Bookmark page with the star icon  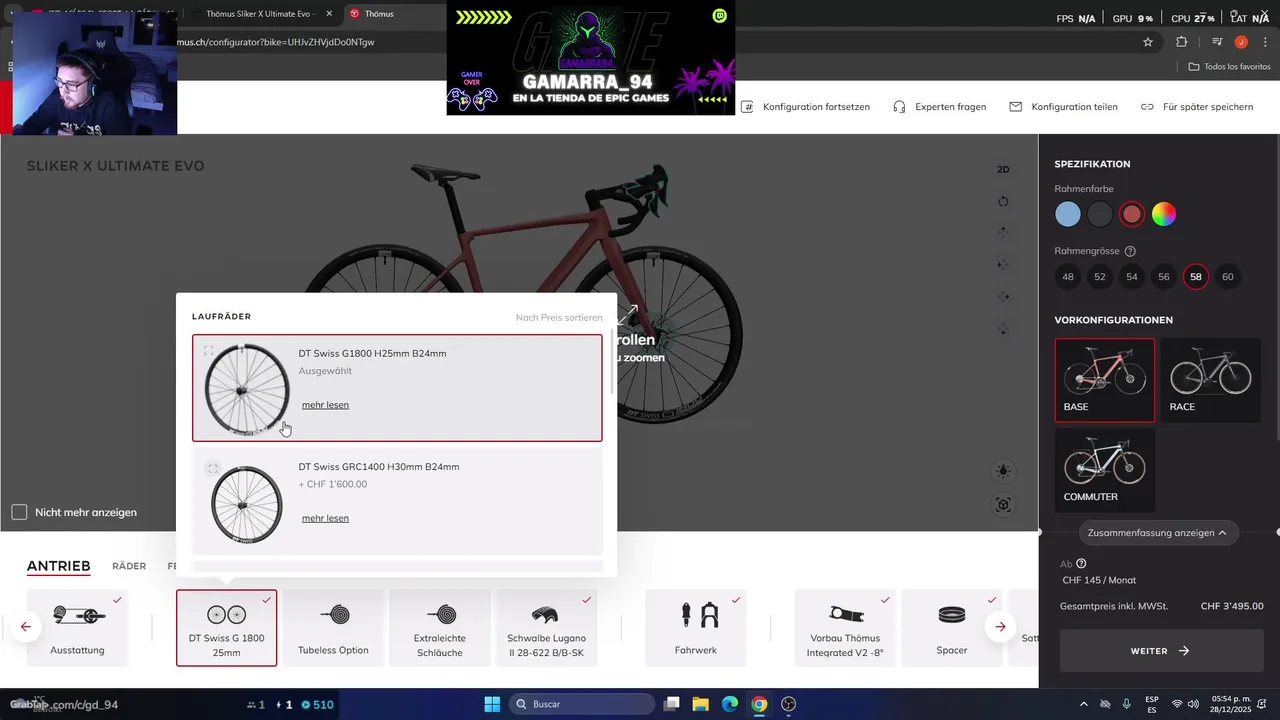pos(1148,42)
